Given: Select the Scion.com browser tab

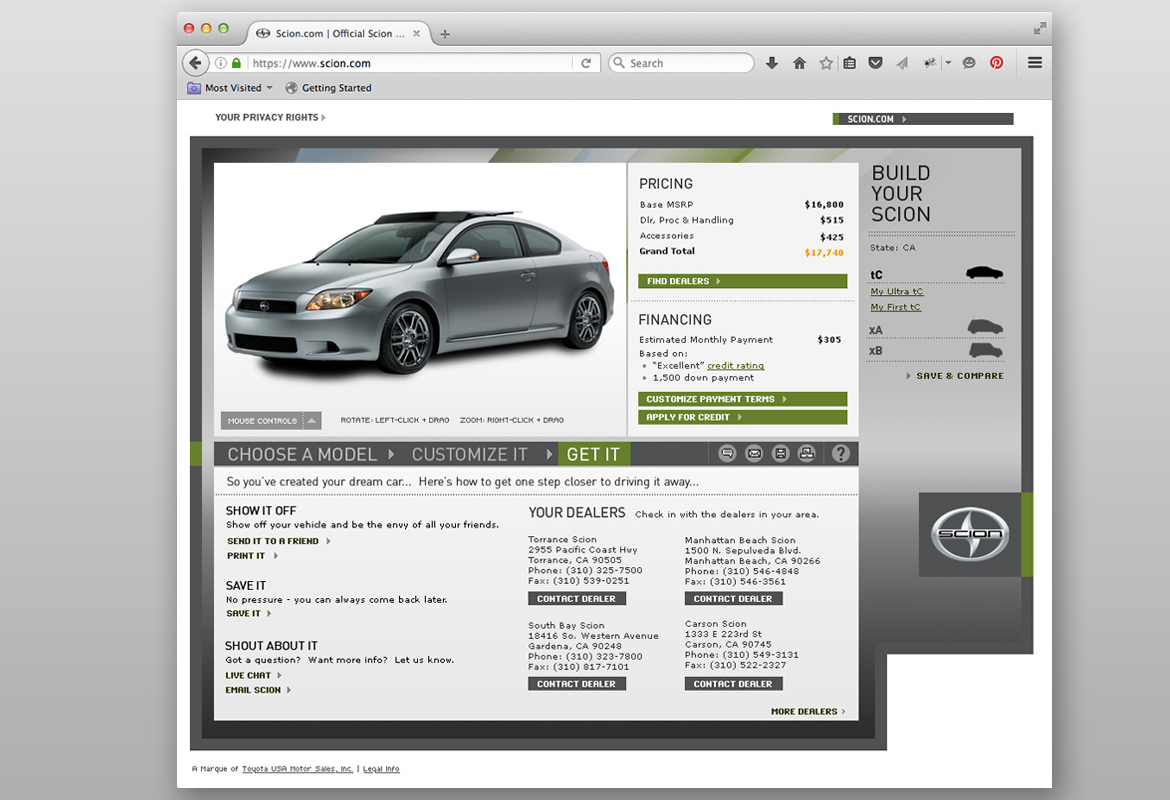Looking at the screenshot, I should (x=340, y=34).
